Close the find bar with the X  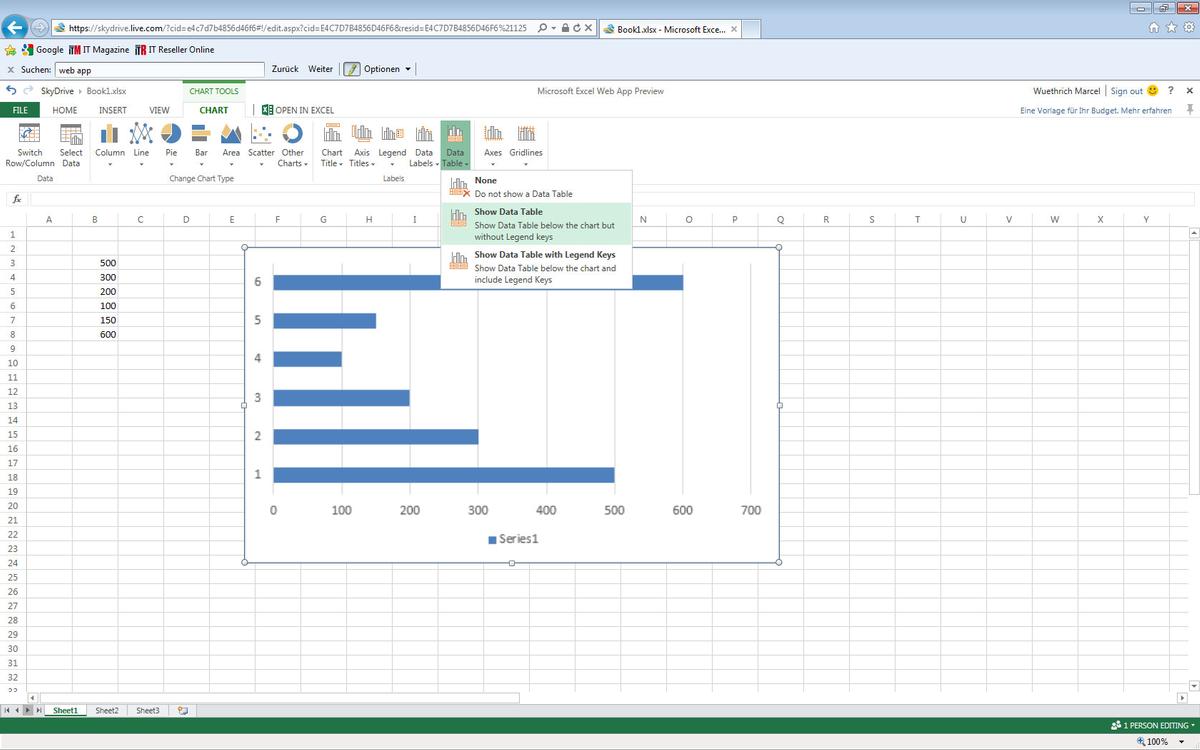(10, 70)
